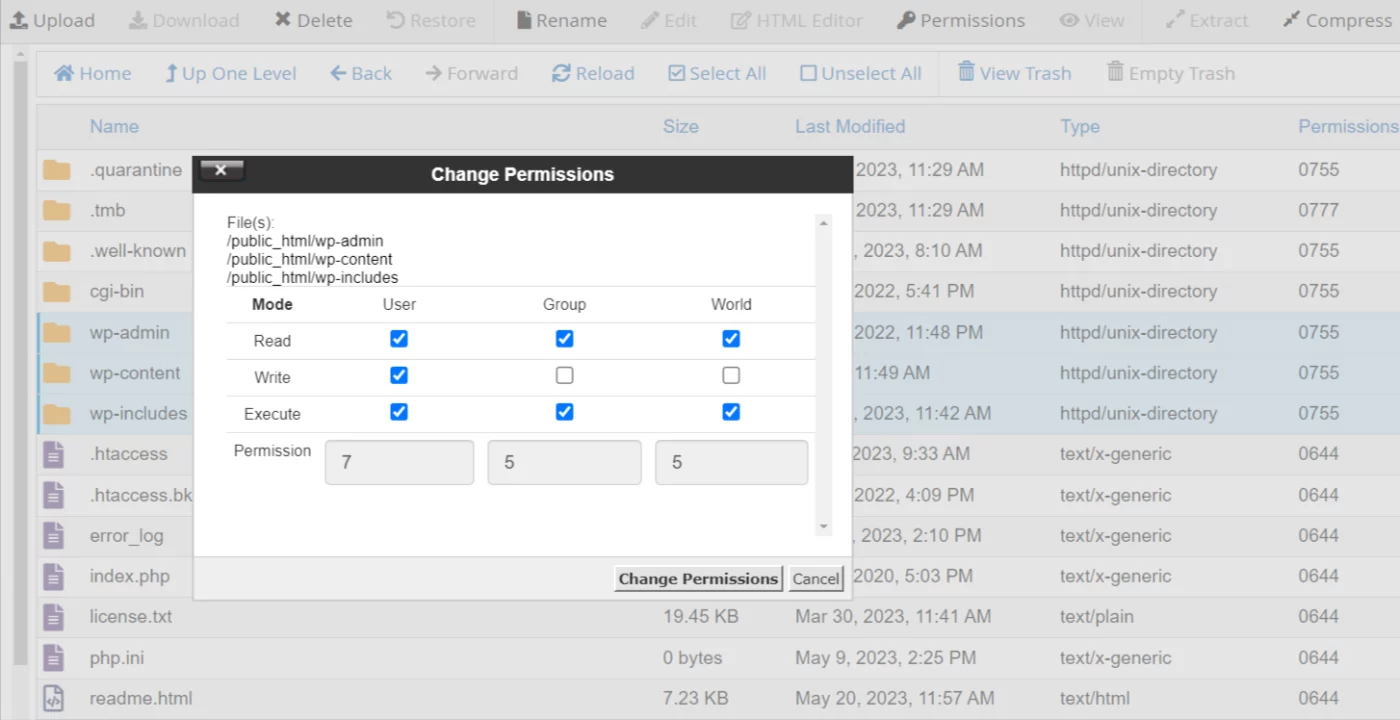Sort by the Name column header
This screenshot has height=720, width=1400.
[x=114, y=127]
